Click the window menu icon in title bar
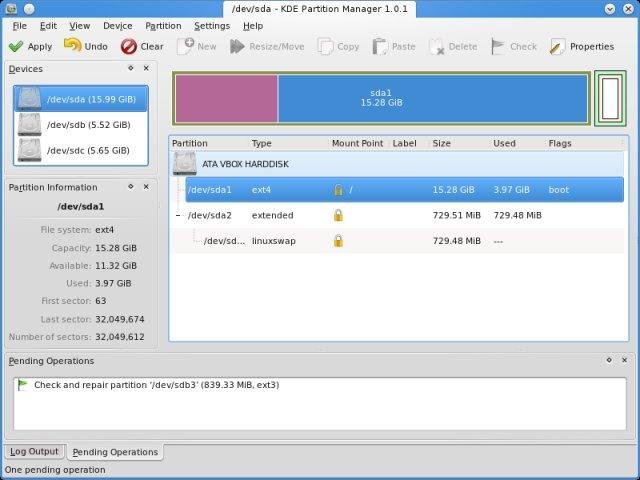The height and width of the screenshot is (480, 640). coord(11,8)
